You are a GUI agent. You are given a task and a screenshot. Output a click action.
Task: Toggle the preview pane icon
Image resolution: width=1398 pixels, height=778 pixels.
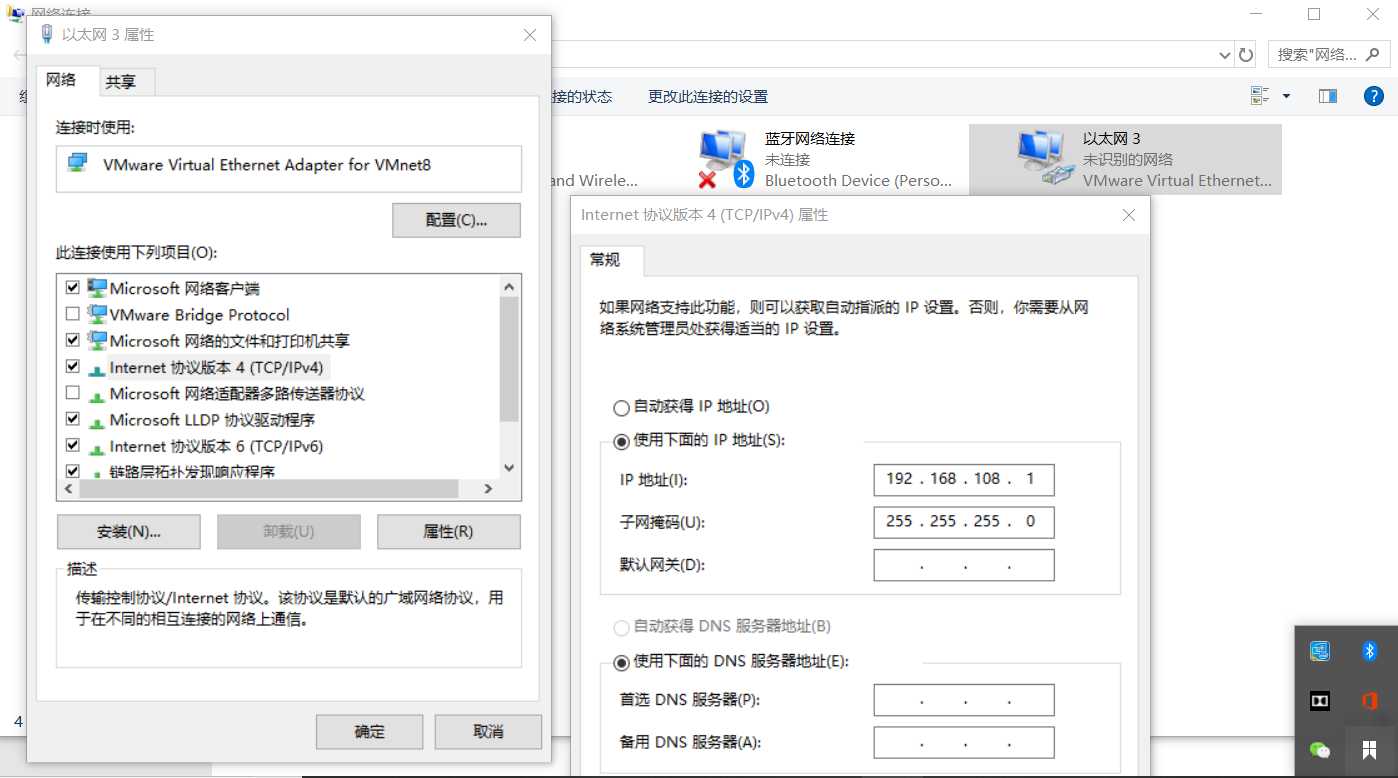coord(1328,97)
